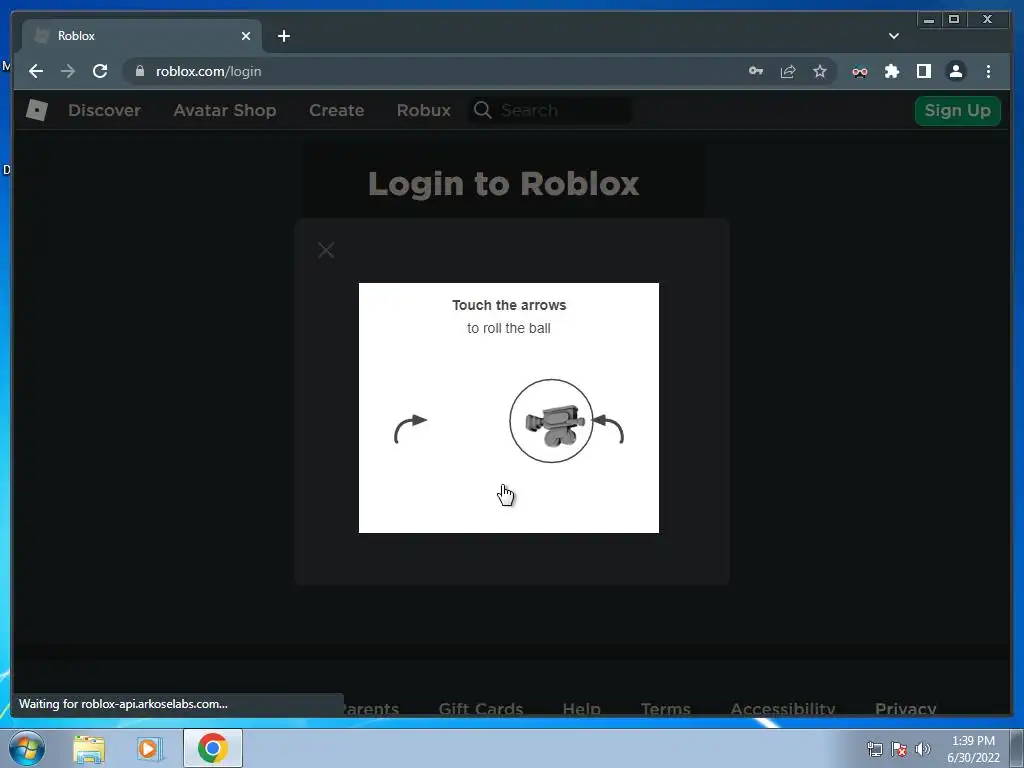
Task: Open Chrome three-dot menu
Action: (x=988, y=71)
